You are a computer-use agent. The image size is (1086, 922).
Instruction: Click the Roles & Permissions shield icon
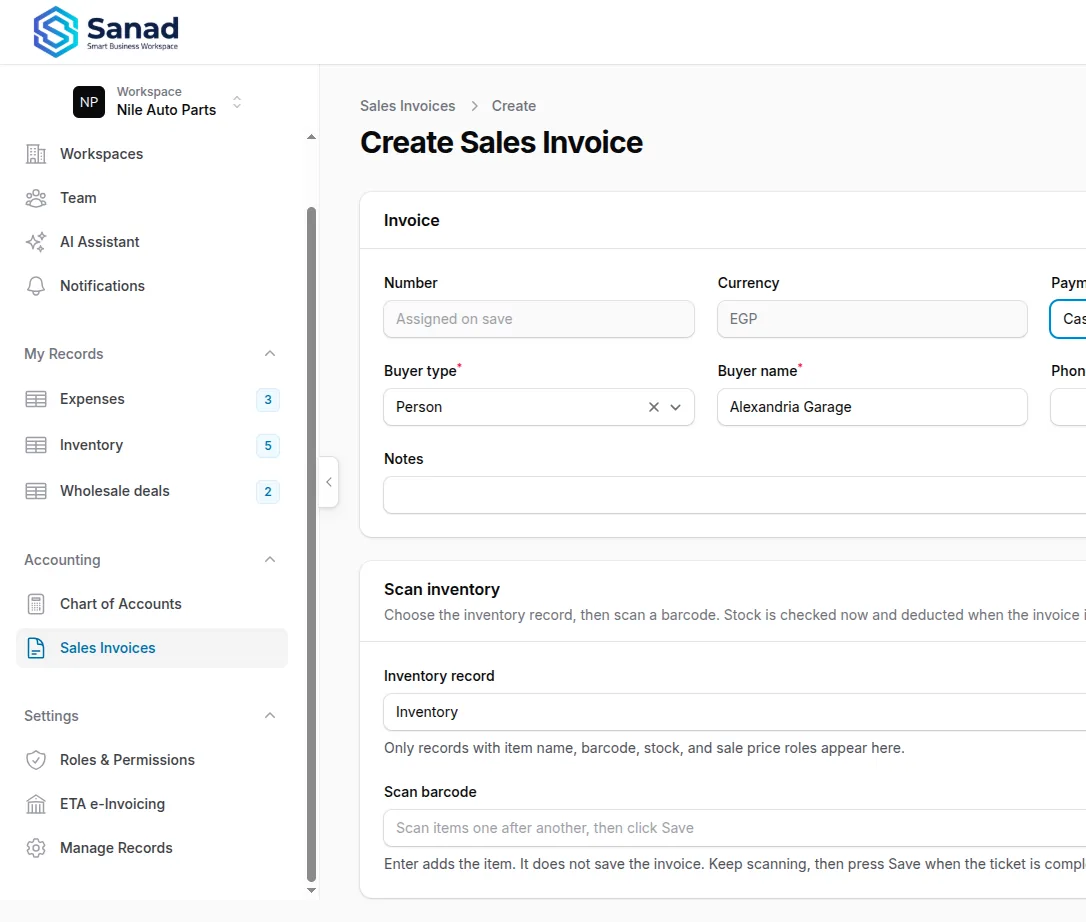point(36,760)
